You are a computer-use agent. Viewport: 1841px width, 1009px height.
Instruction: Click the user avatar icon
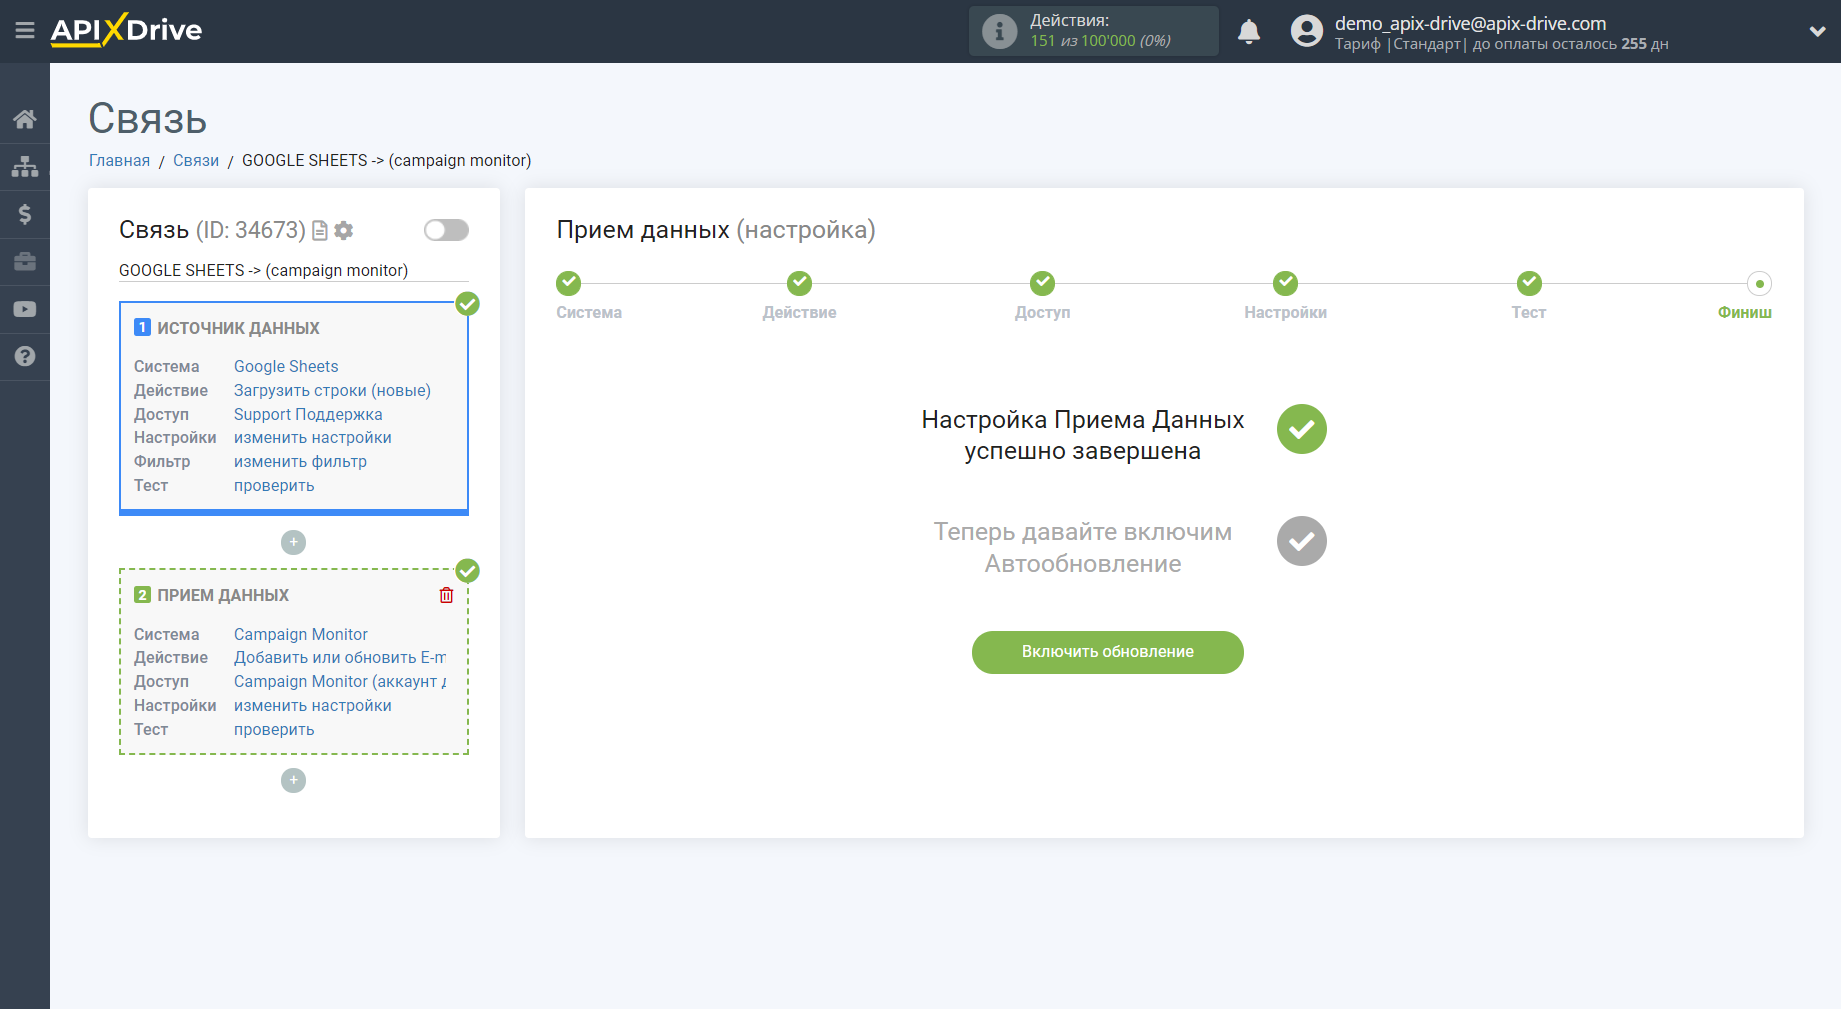tap(1307, 31)
